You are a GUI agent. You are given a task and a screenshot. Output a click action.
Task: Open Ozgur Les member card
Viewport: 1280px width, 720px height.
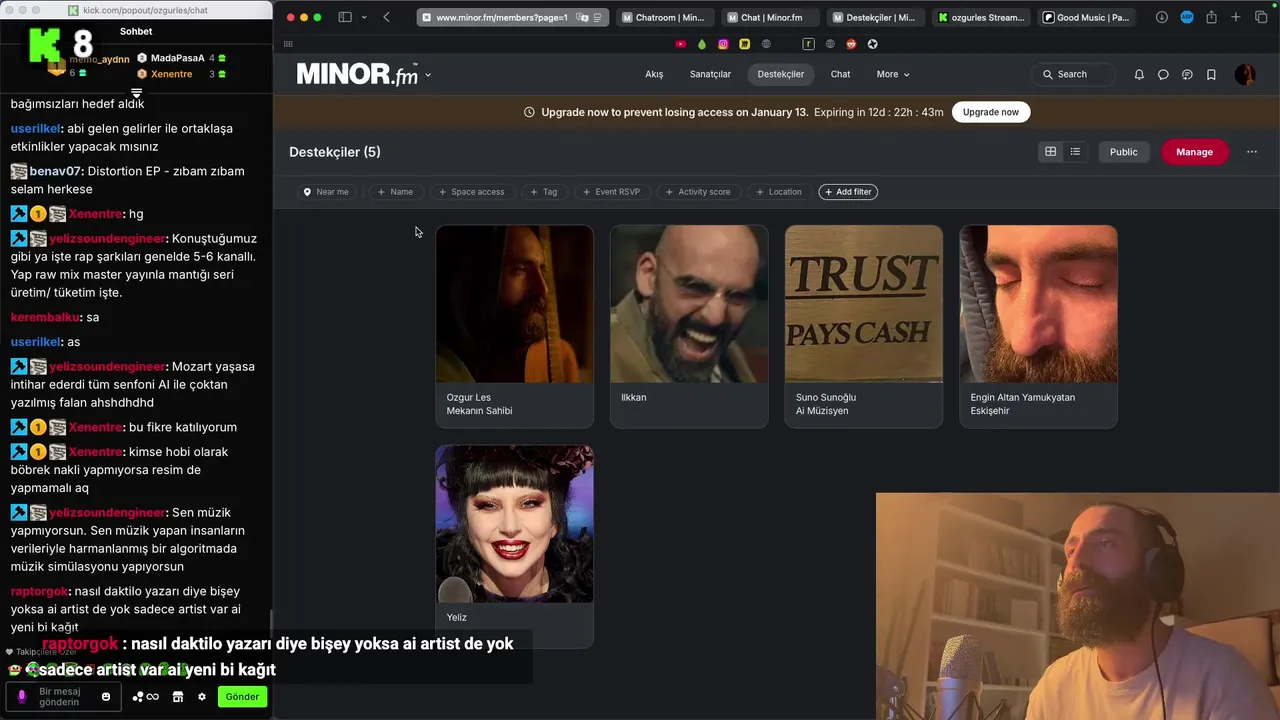(x=514, y=326)
